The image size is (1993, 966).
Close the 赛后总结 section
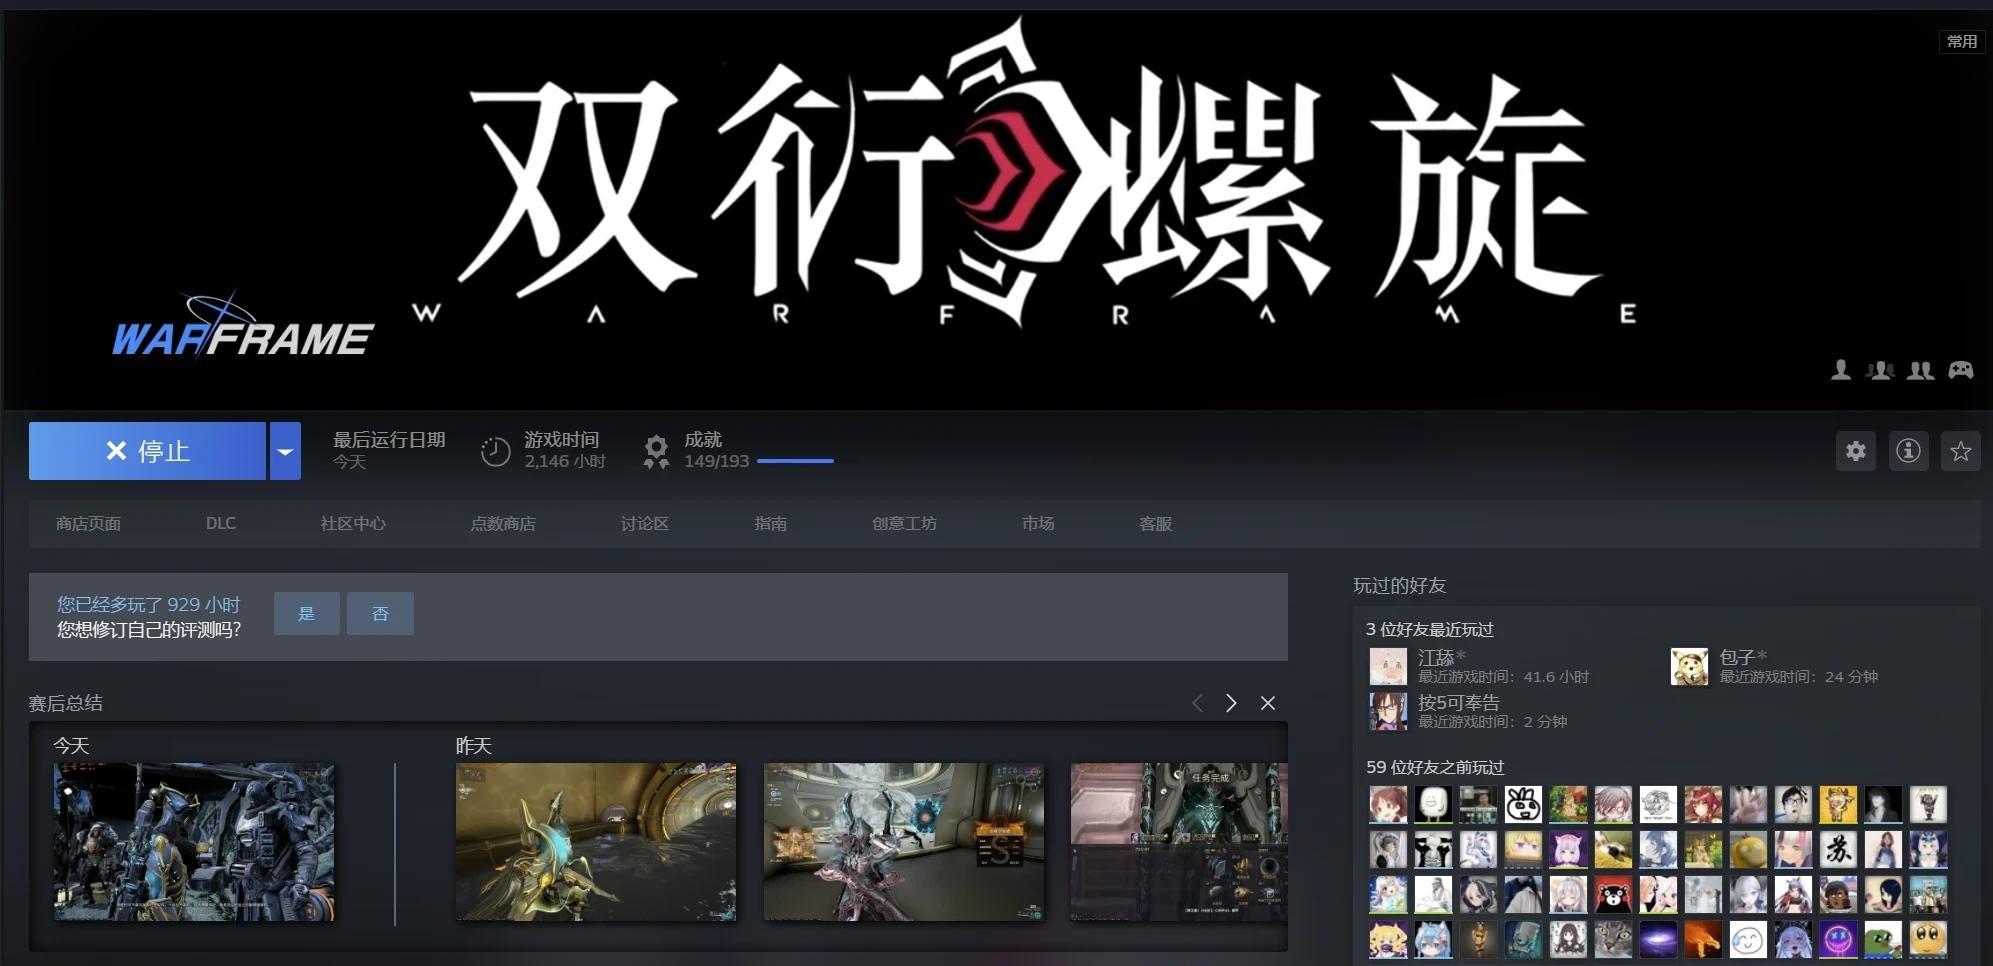click(x=1267, y=703)
